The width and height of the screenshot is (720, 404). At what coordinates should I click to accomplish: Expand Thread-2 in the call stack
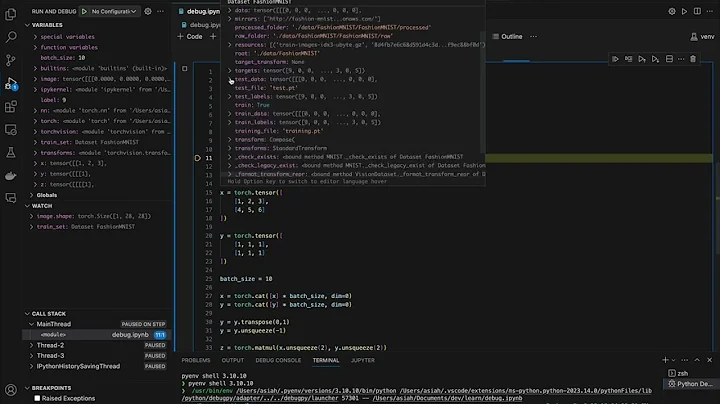(x=31, y=345)
